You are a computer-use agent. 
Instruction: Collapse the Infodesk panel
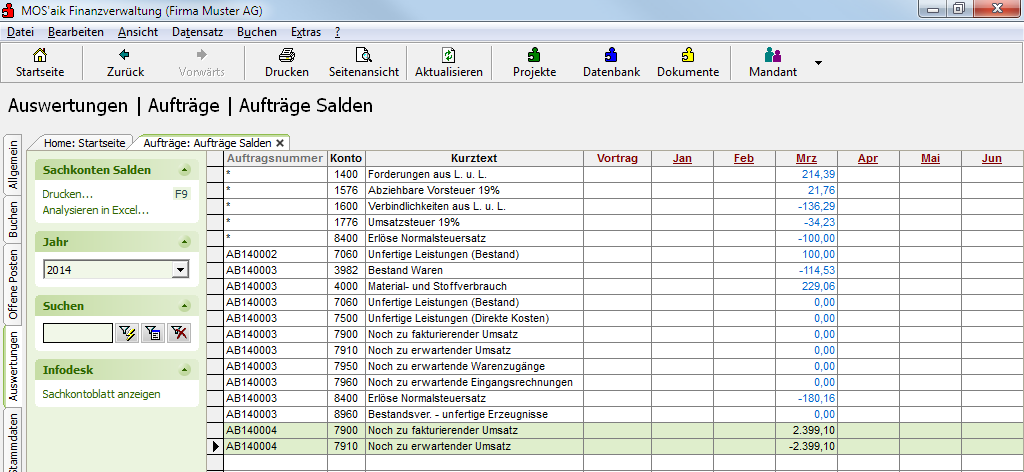(x=185, y=370)
